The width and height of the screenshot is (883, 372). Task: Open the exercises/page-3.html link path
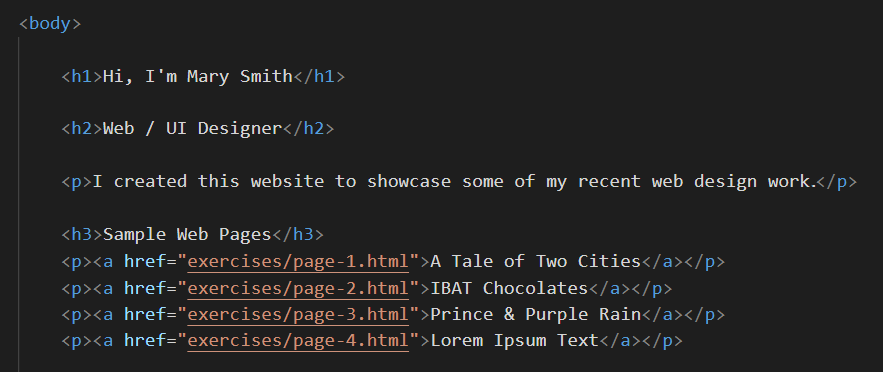pyautogui.click(x=298, y=315)
